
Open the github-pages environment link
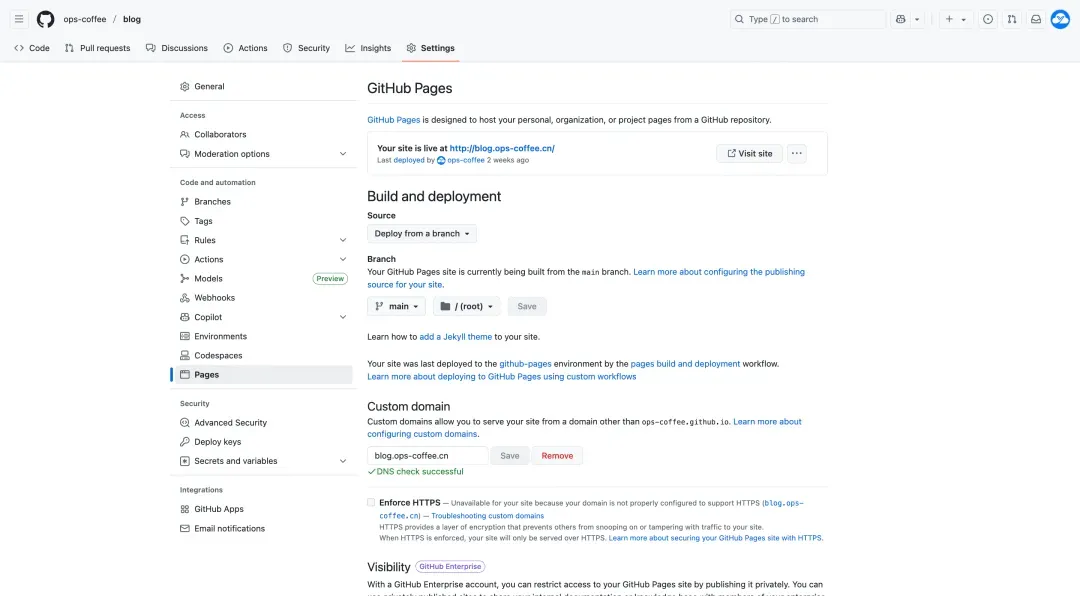tap(525, 364)
